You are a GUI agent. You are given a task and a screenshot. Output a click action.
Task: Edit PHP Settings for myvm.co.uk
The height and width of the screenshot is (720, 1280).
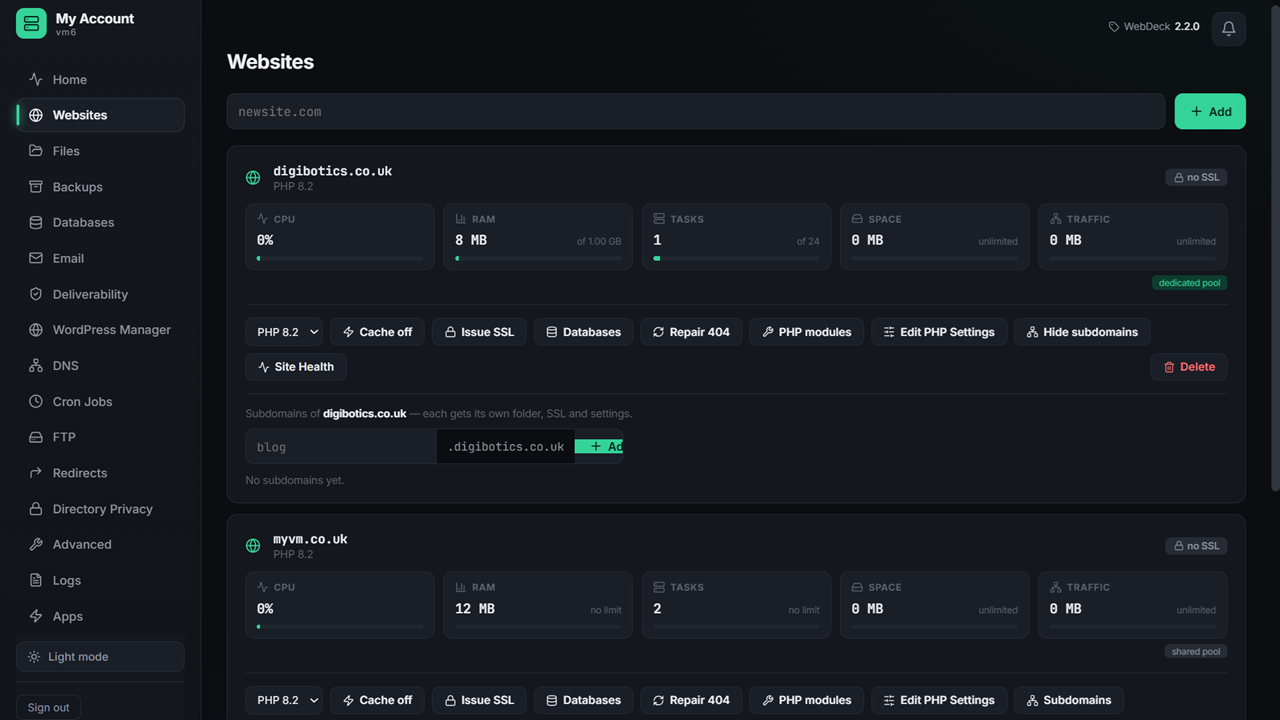point(939,700)
